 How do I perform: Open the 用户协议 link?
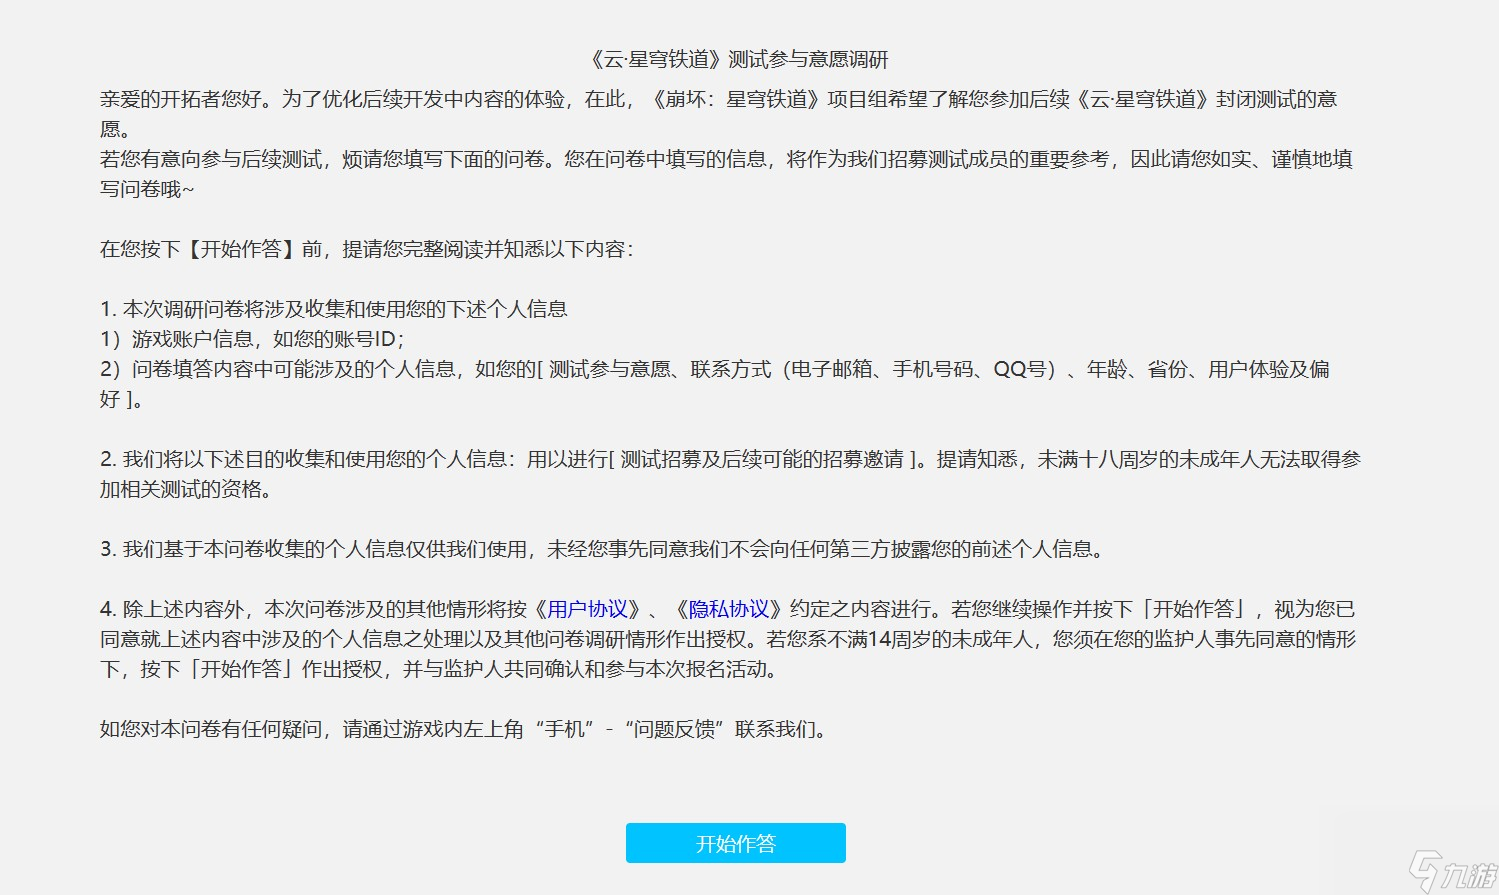[x=587, y=609]
